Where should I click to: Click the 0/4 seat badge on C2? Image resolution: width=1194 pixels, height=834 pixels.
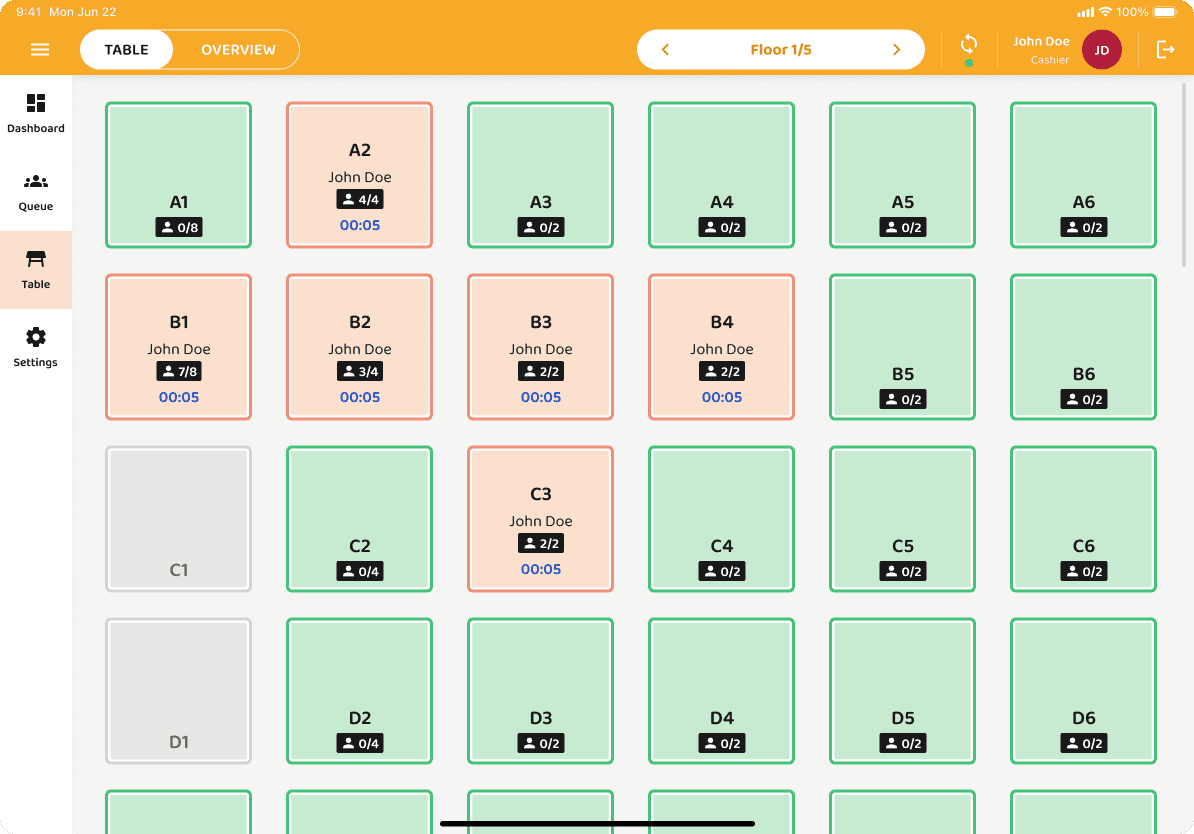coord(359,571)
